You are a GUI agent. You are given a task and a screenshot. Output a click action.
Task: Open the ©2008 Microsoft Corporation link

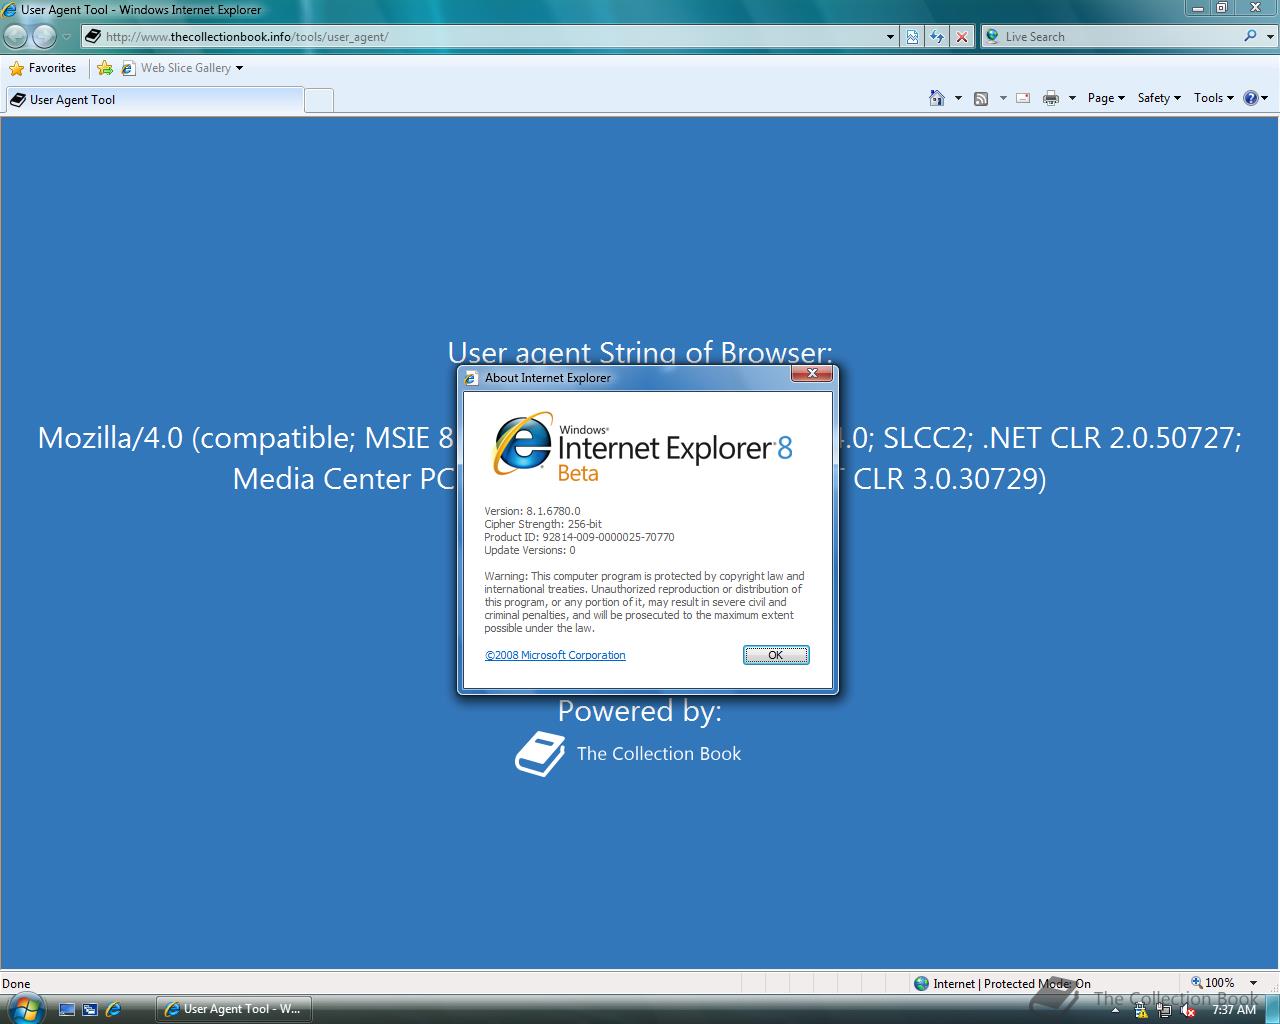(x=555, y=655)
